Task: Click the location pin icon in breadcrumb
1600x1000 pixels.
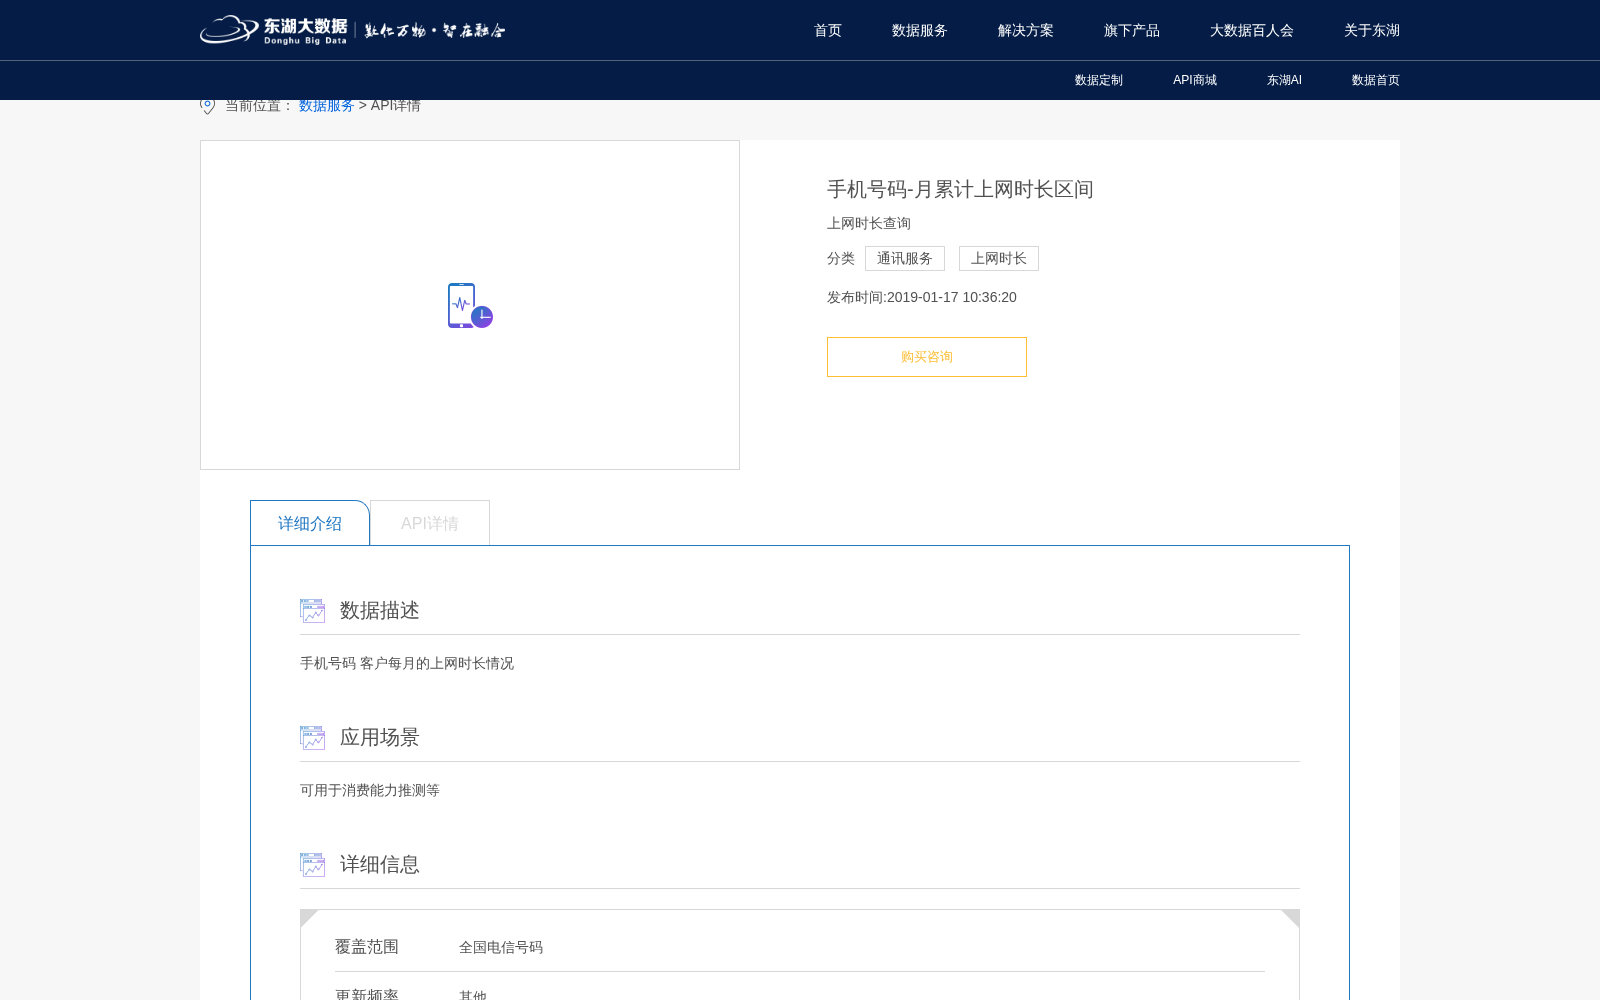Action: tap(208, 106)
